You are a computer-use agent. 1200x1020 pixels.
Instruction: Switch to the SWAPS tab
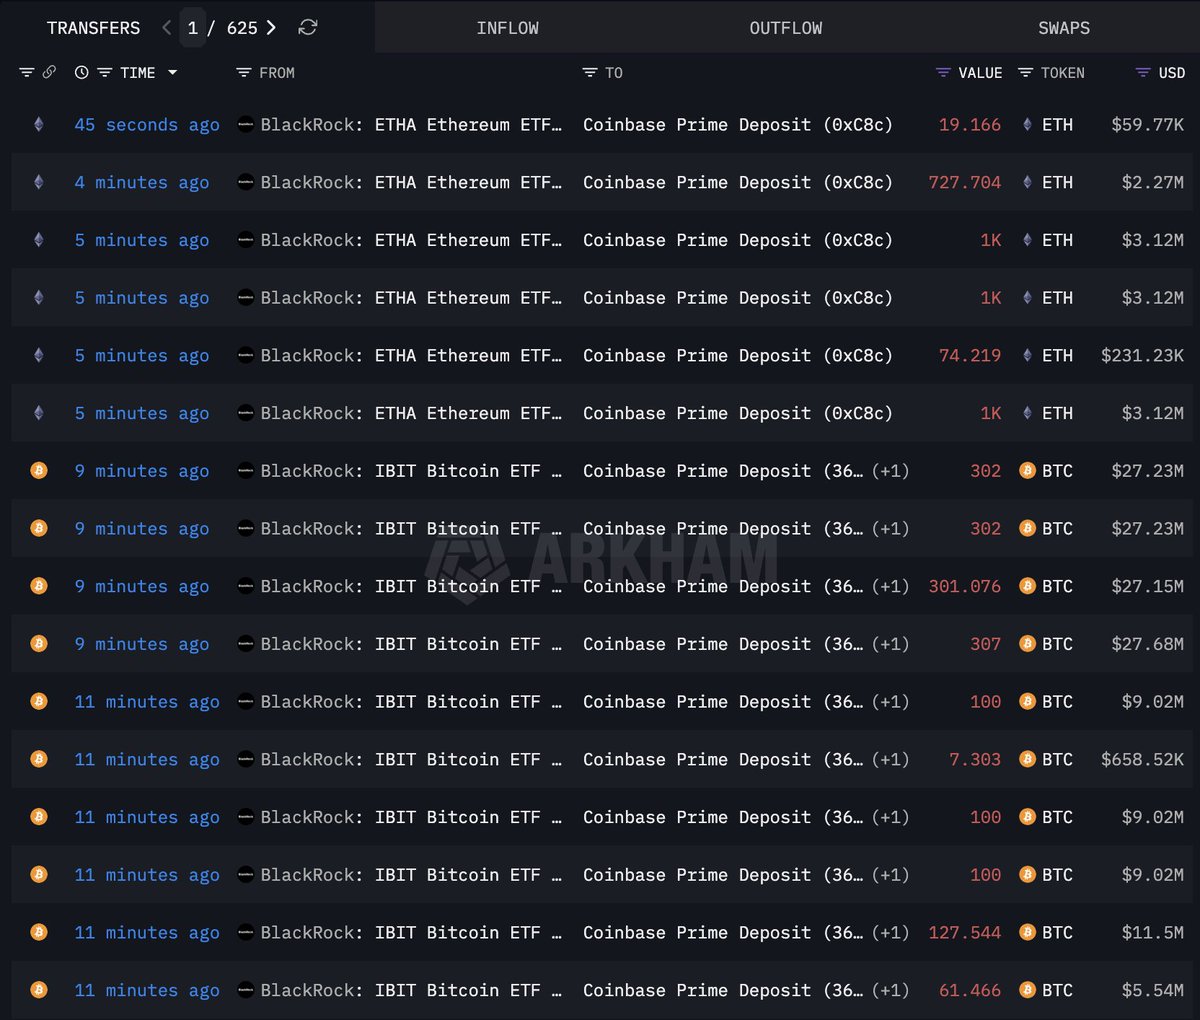coord(1063,27)
